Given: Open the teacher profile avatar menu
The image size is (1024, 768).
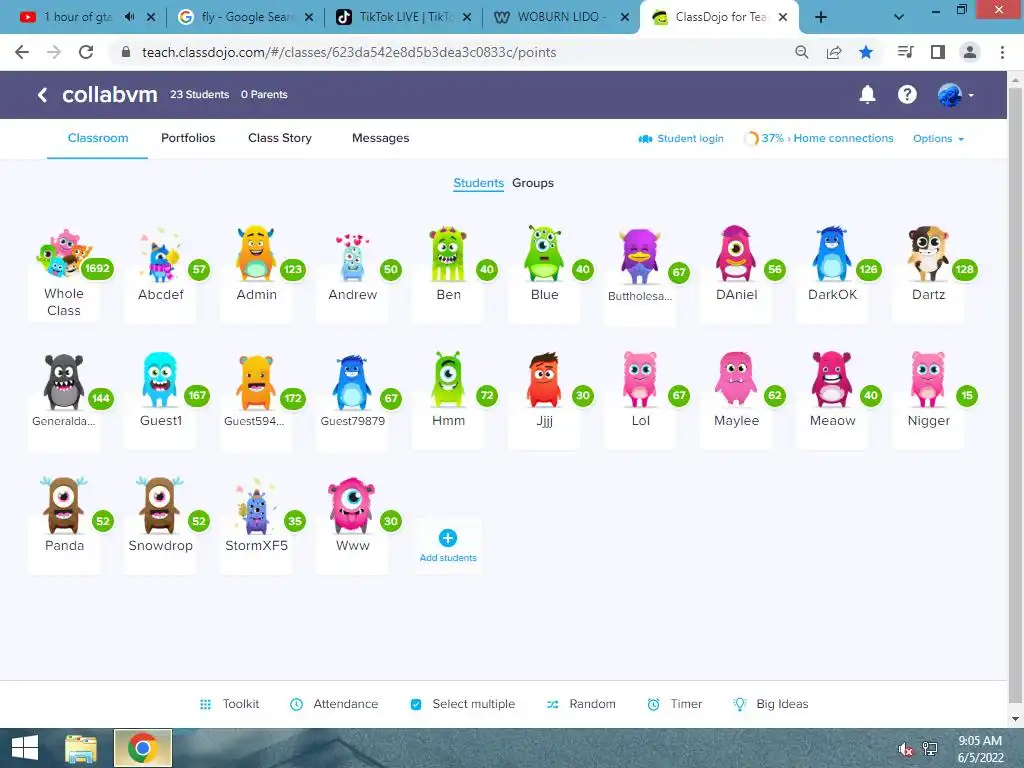Looking at the screenshot, I should tap(955, 95).
